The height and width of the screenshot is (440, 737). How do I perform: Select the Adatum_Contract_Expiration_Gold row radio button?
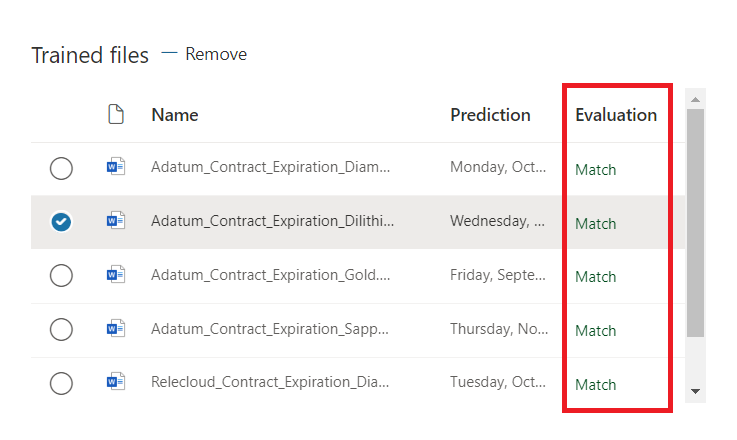tap(61, 276)
